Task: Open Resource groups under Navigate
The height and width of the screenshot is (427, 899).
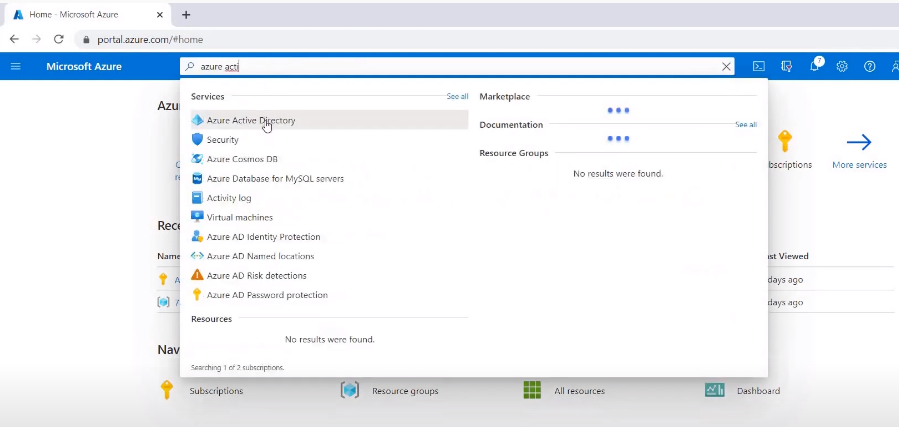Action: tap(405, 391)
